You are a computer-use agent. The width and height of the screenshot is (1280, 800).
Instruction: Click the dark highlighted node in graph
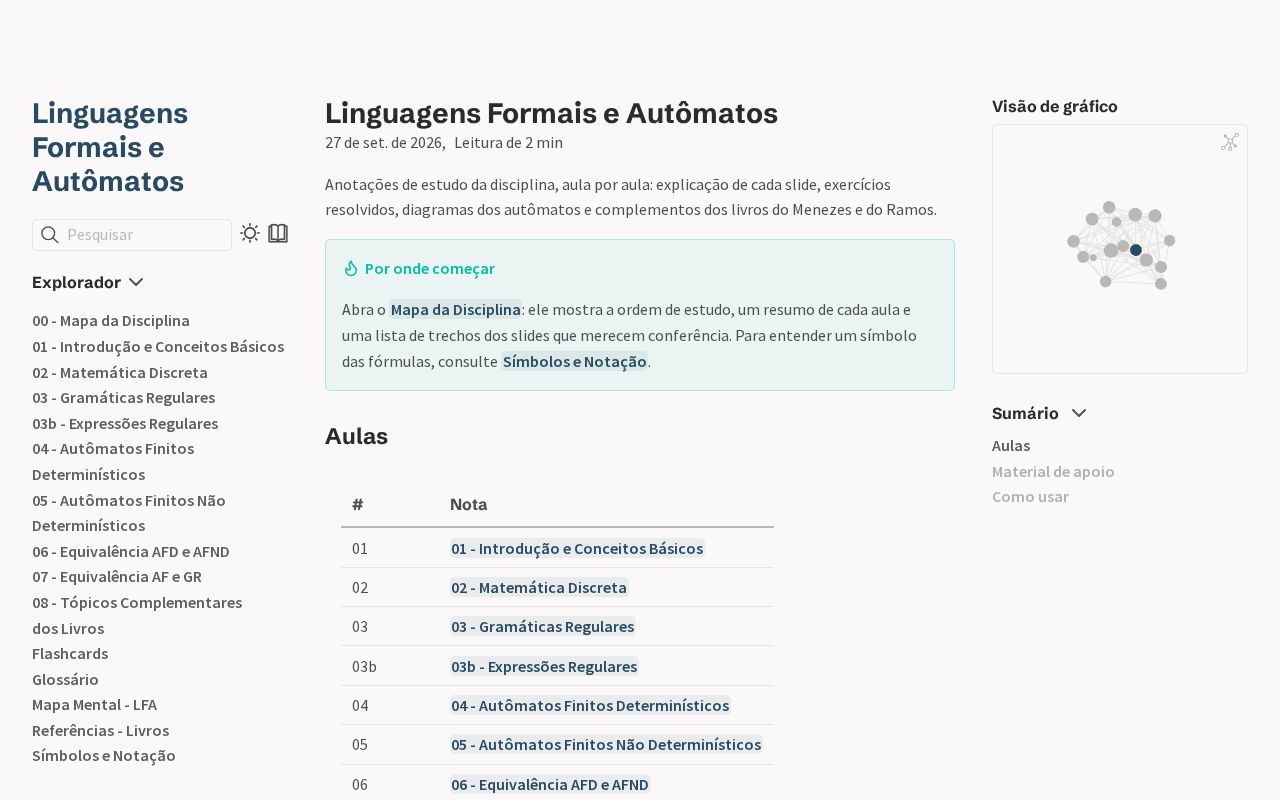[x=1136, y=250]
